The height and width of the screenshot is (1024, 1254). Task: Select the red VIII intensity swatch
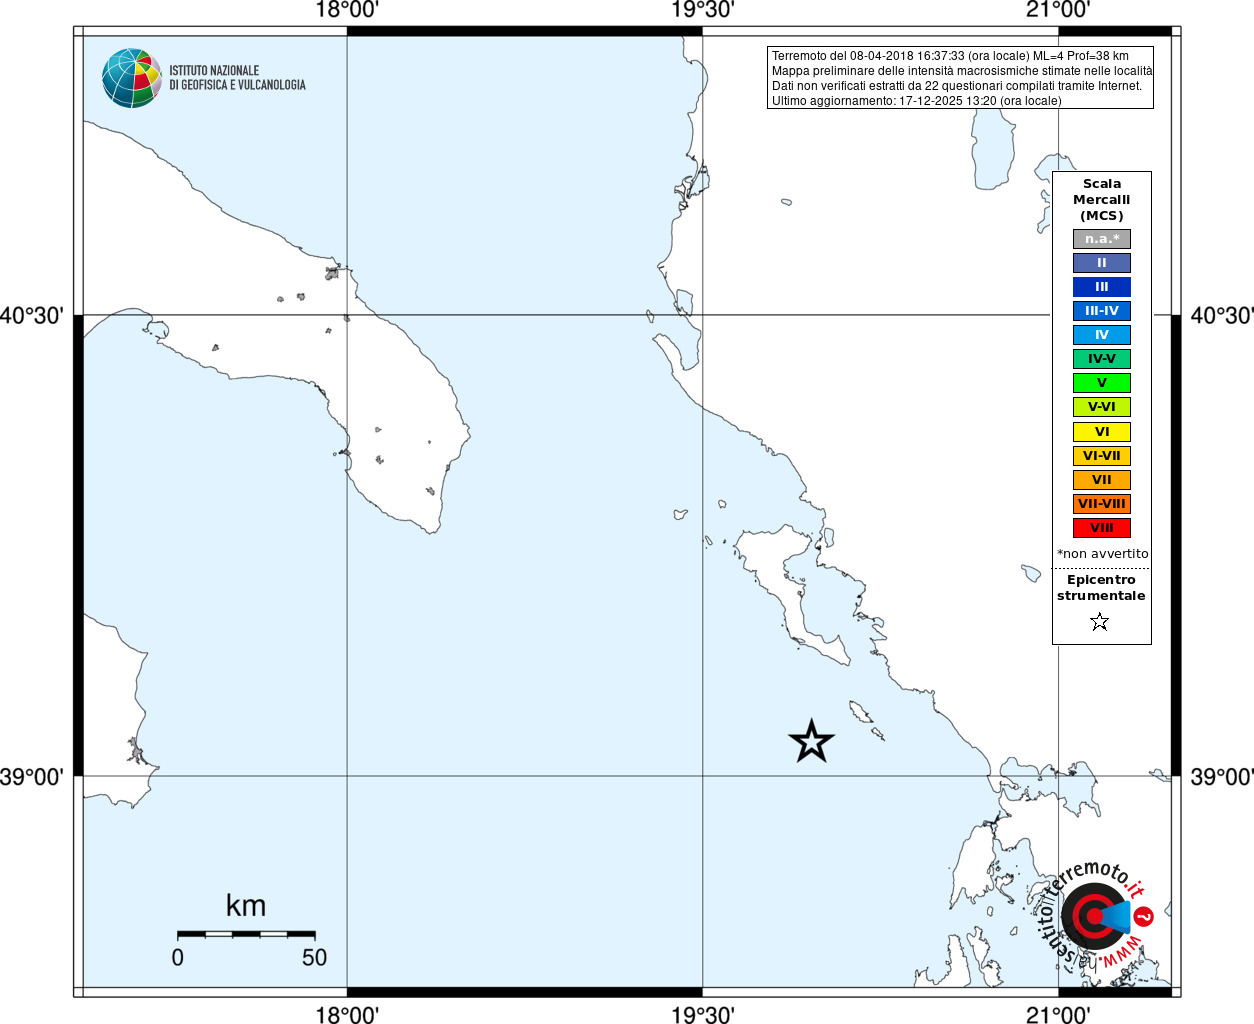(x=1102, y=528)
